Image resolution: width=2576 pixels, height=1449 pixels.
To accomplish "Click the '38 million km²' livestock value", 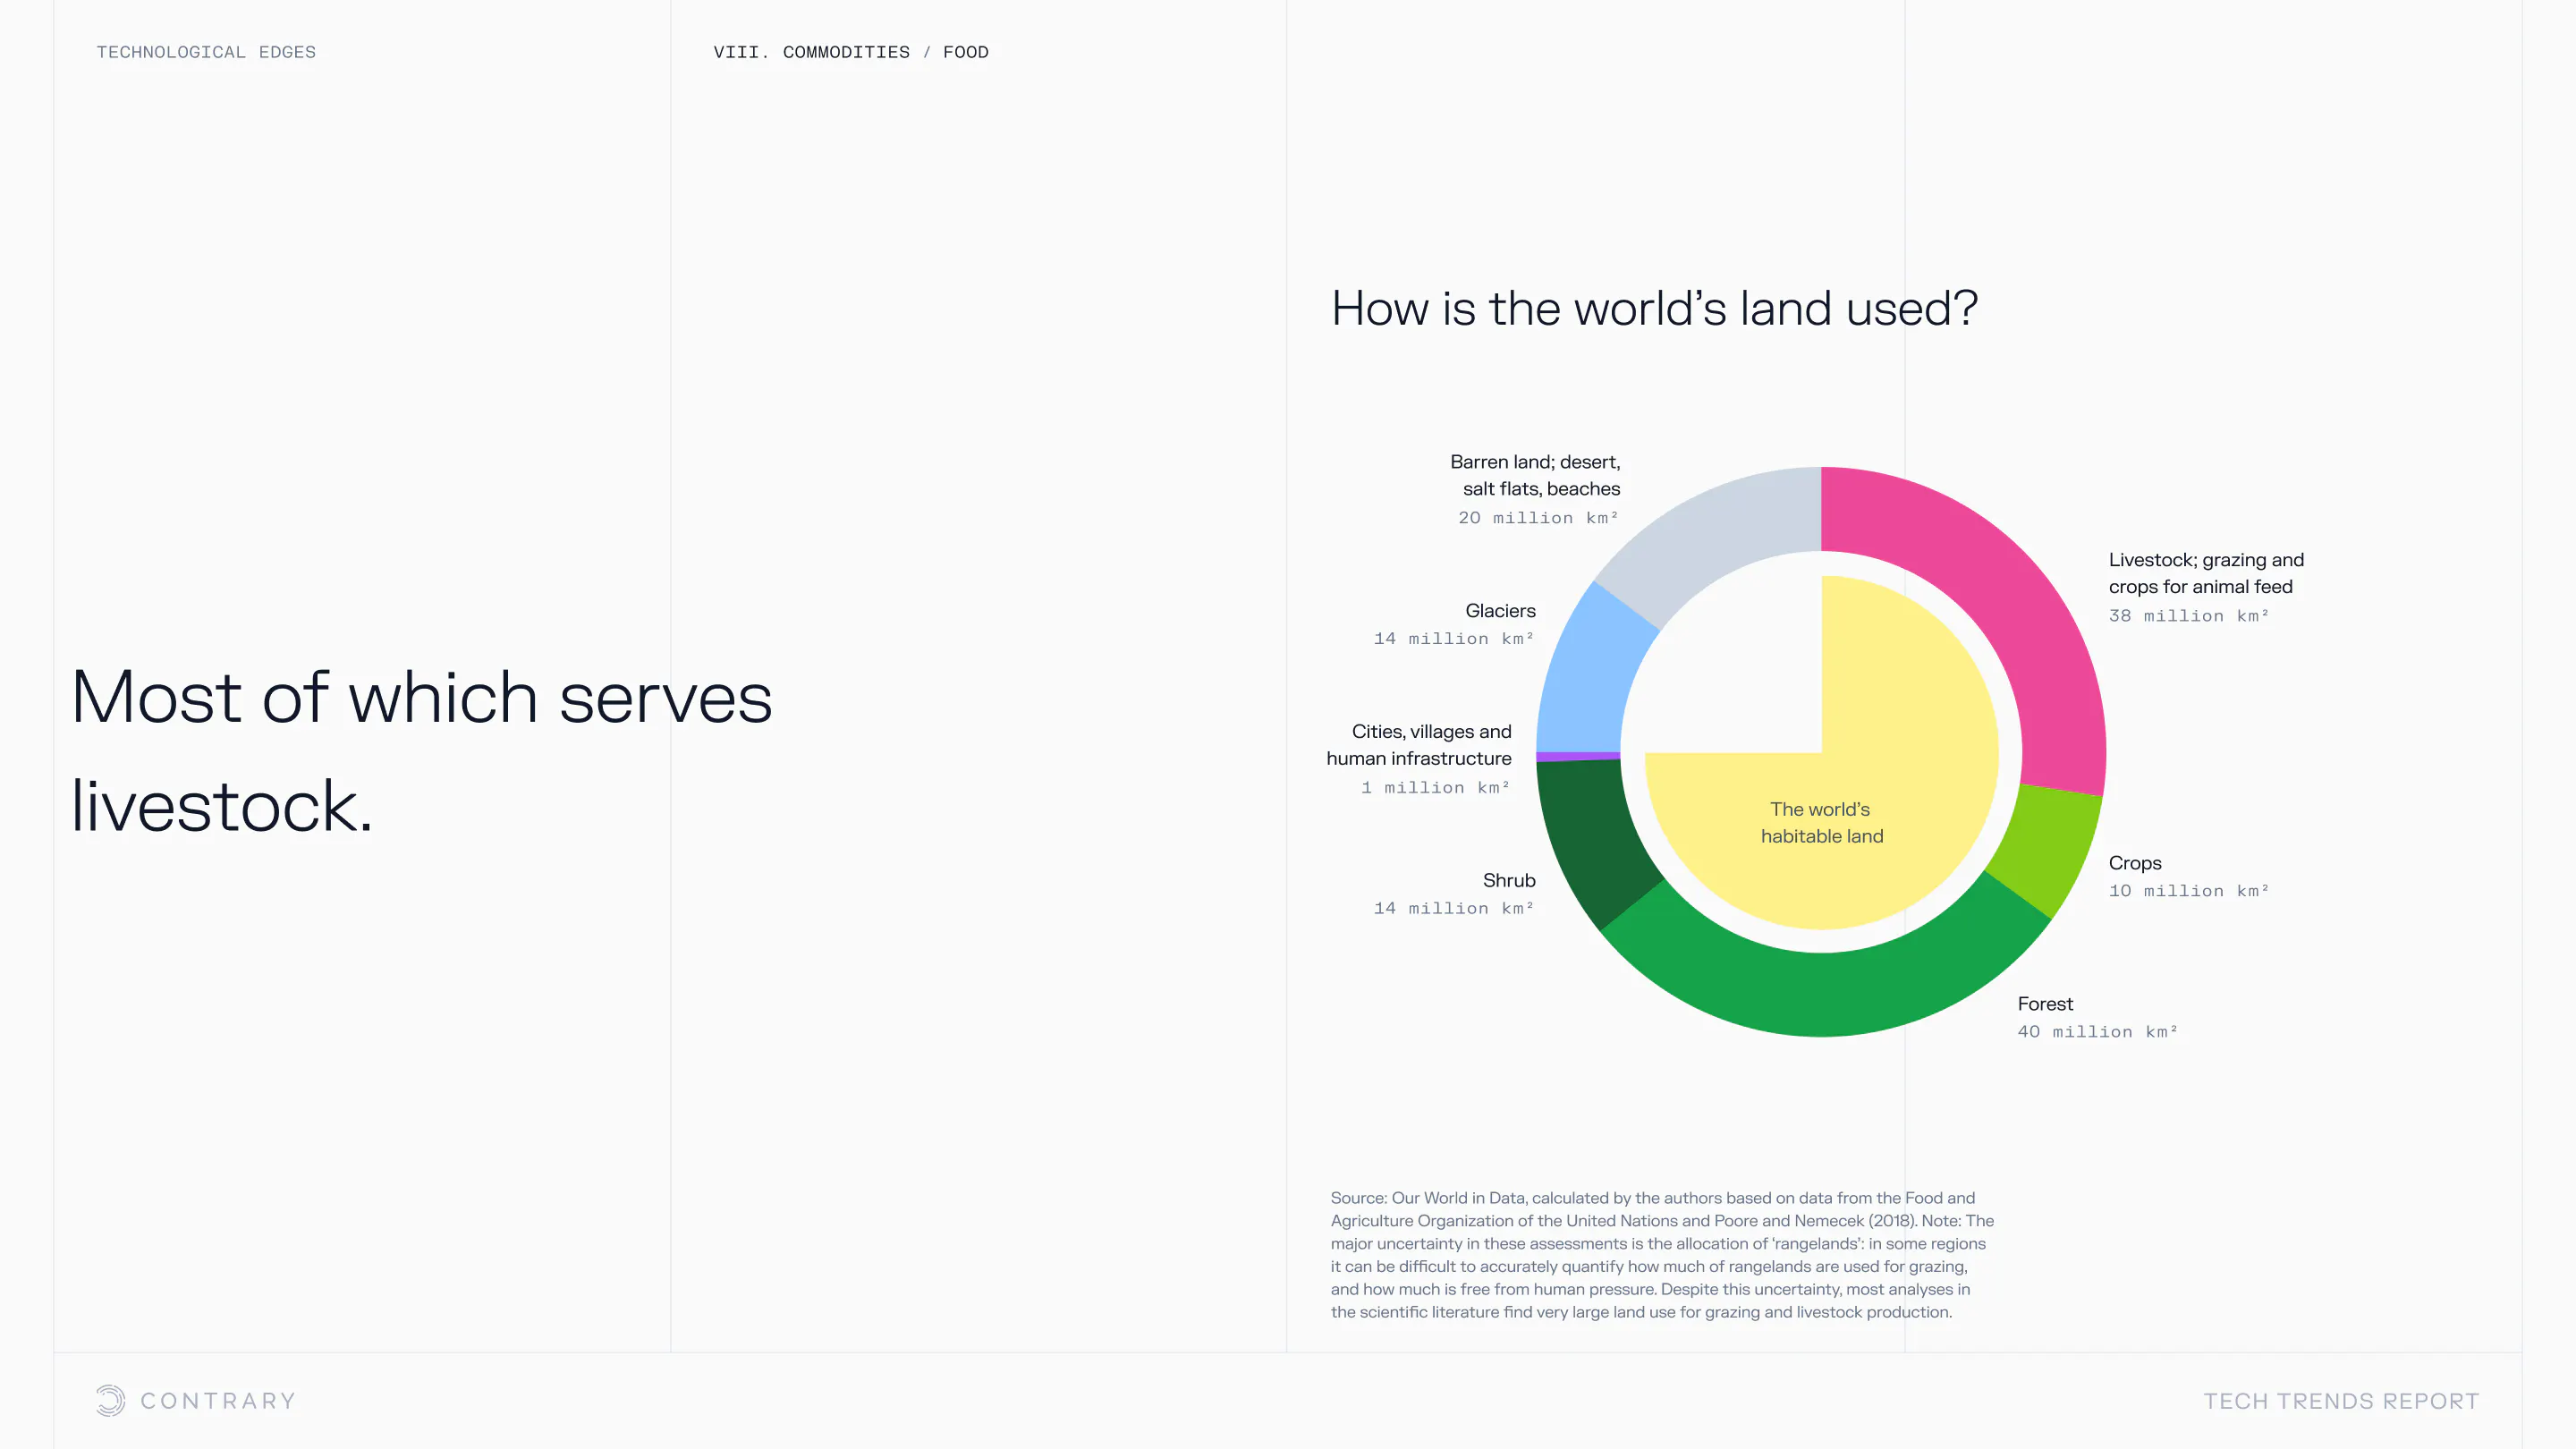I will click(x=2188, y=616).
